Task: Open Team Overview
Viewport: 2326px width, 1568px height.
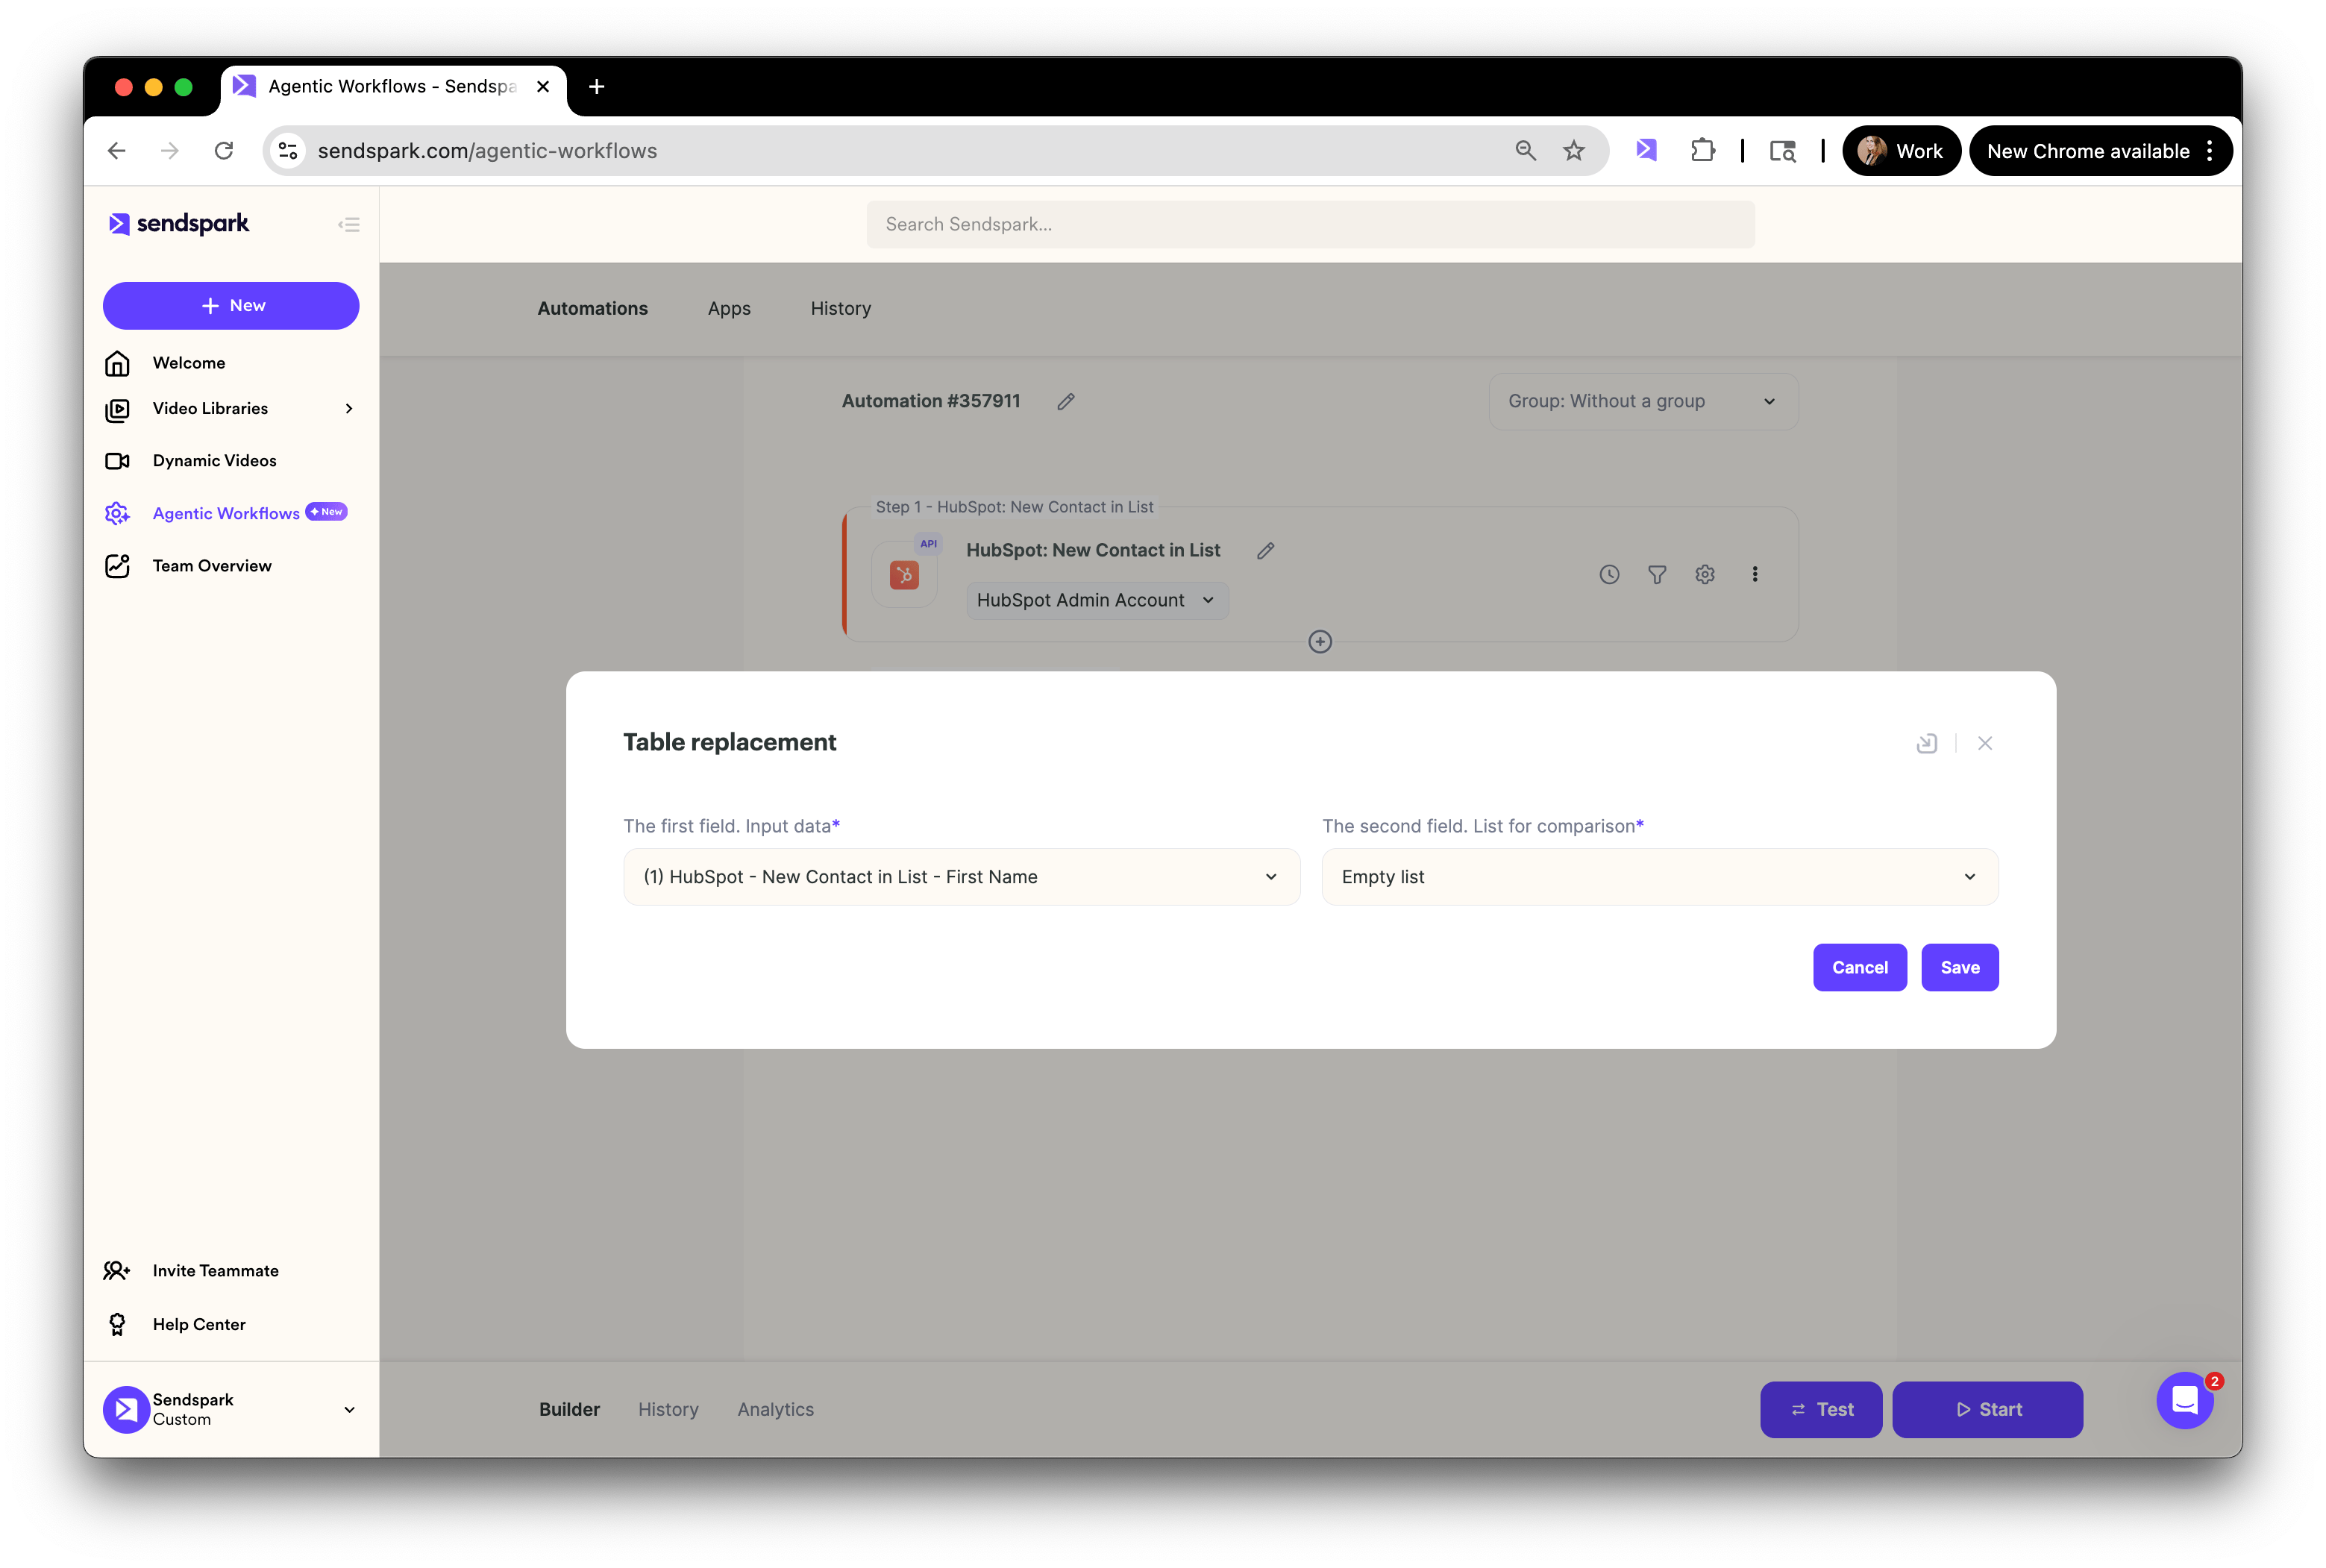Action: click(212, 566)
